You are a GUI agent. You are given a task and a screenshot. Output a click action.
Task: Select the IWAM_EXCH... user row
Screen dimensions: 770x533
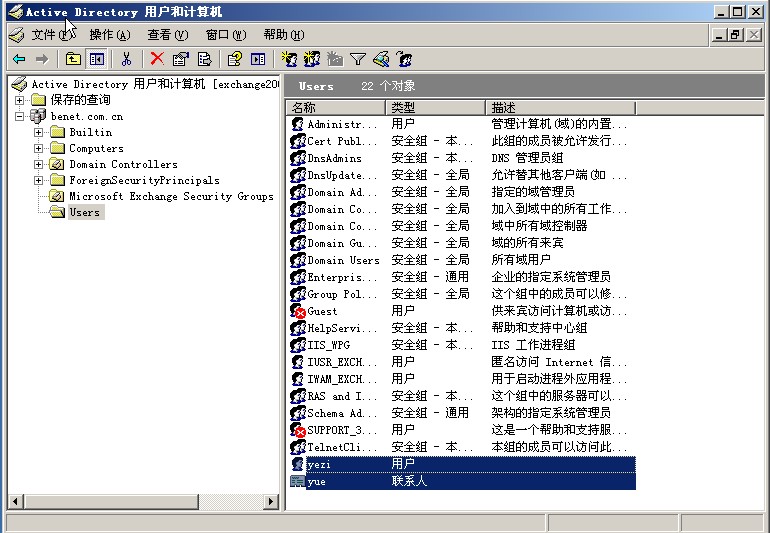tap(461, 379)
